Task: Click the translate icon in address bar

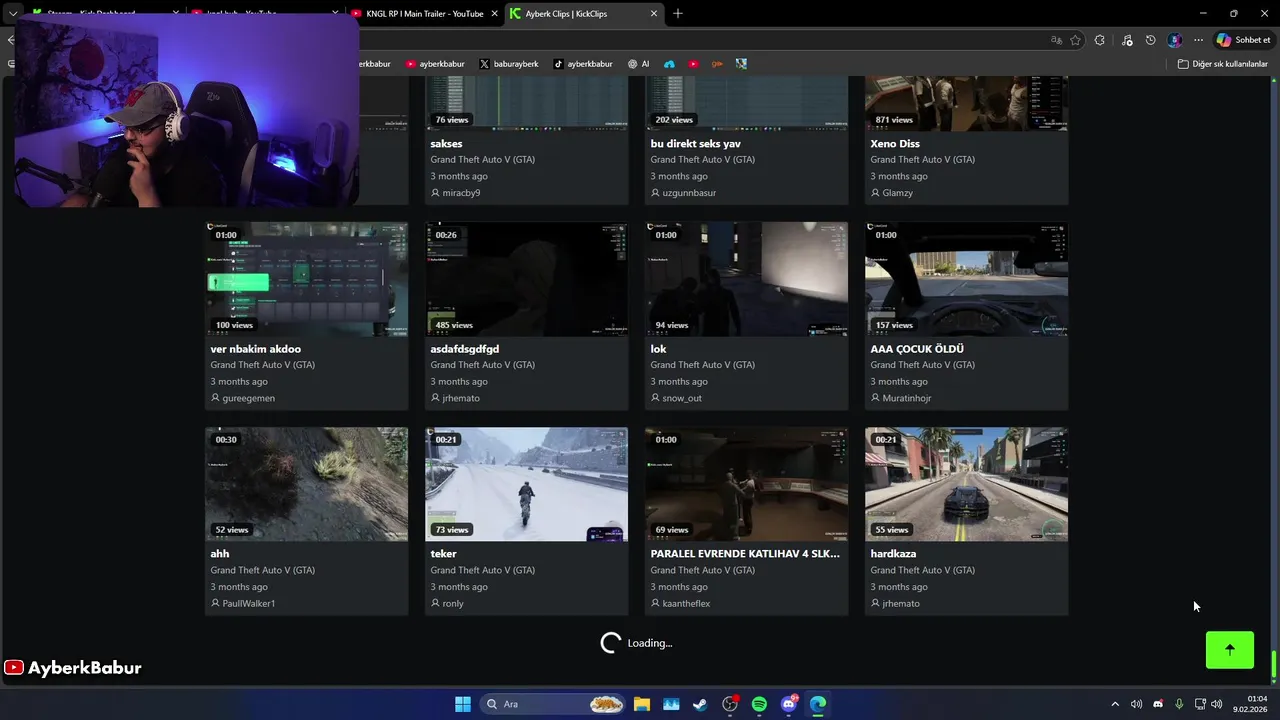Action: tap(1056, 40)
